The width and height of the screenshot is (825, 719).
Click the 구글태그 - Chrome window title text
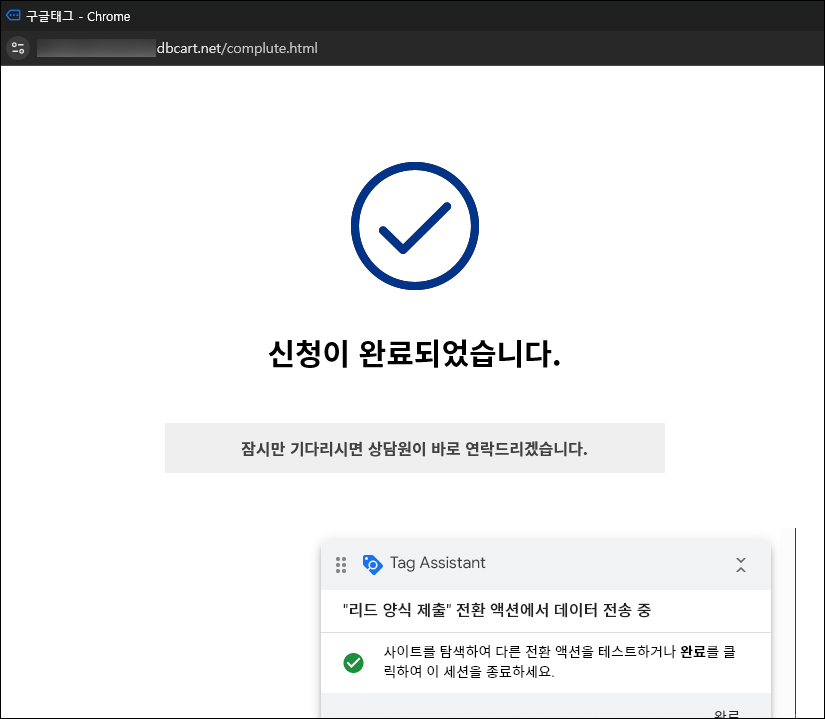[78, 16]
